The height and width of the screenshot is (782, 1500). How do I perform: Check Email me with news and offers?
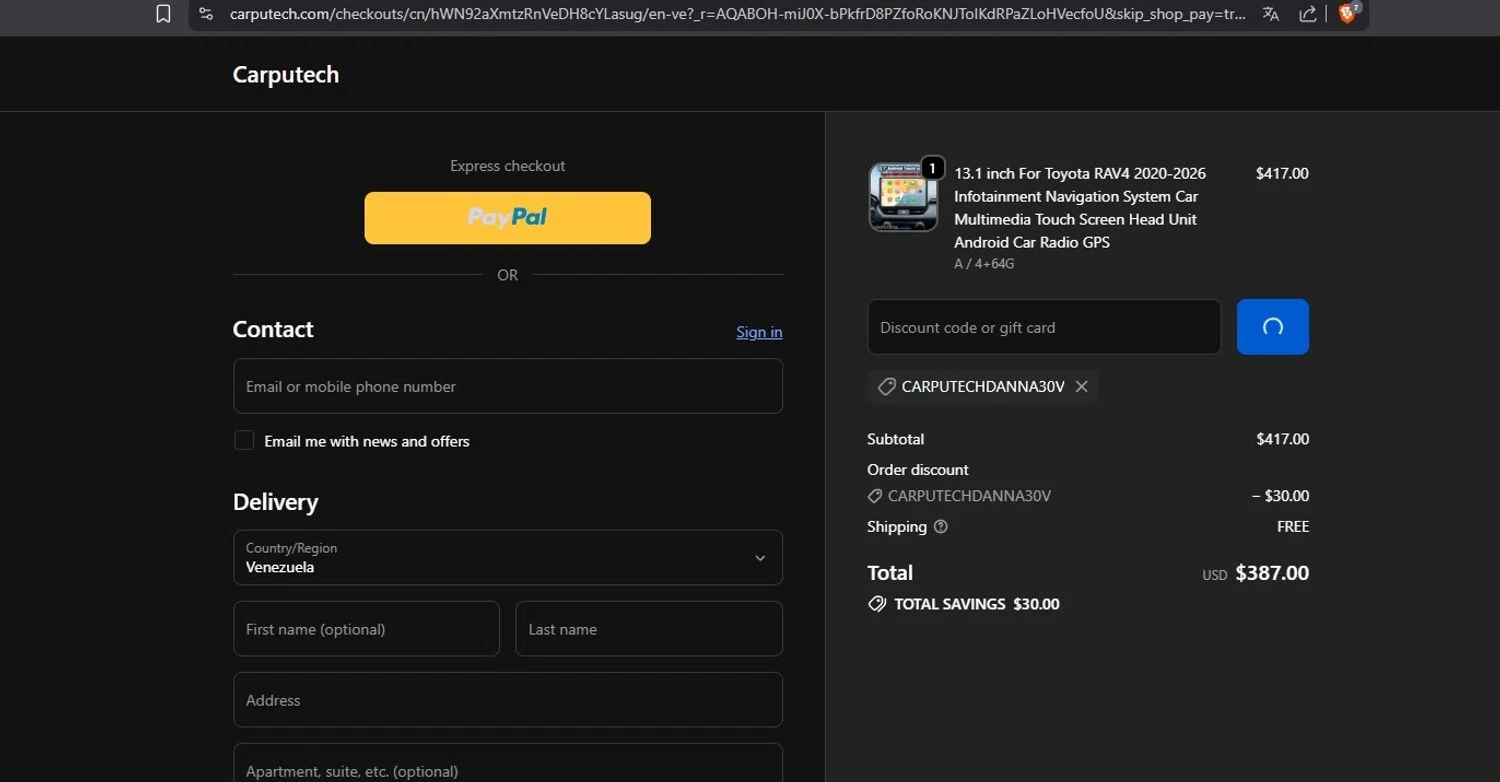[244, 440]
